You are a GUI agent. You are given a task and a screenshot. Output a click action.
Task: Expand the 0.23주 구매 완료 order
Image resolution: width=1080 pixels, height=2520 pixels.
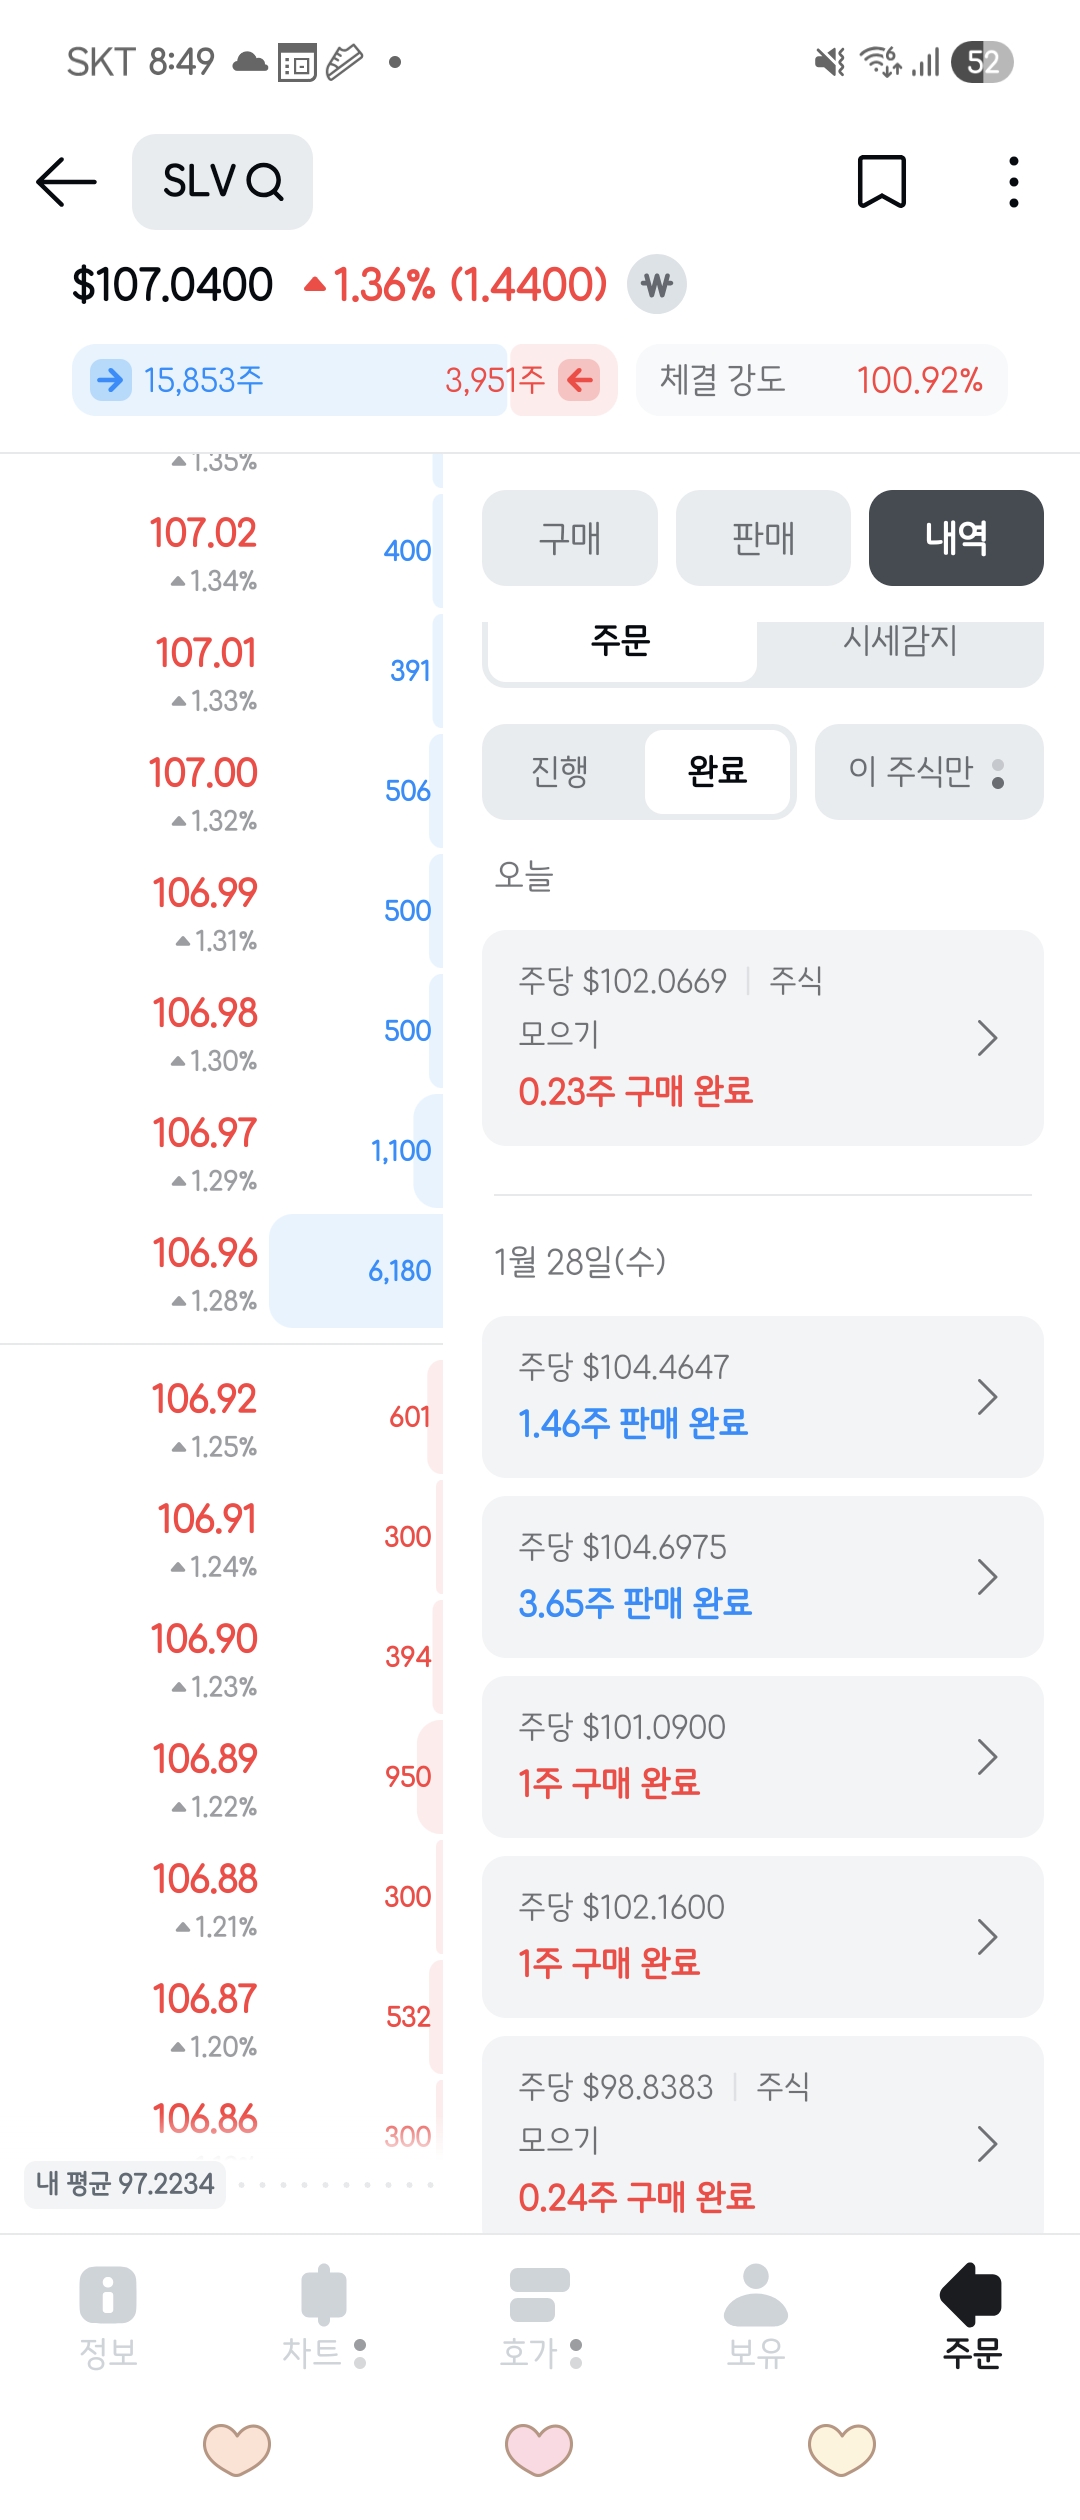pos(762,1038)
